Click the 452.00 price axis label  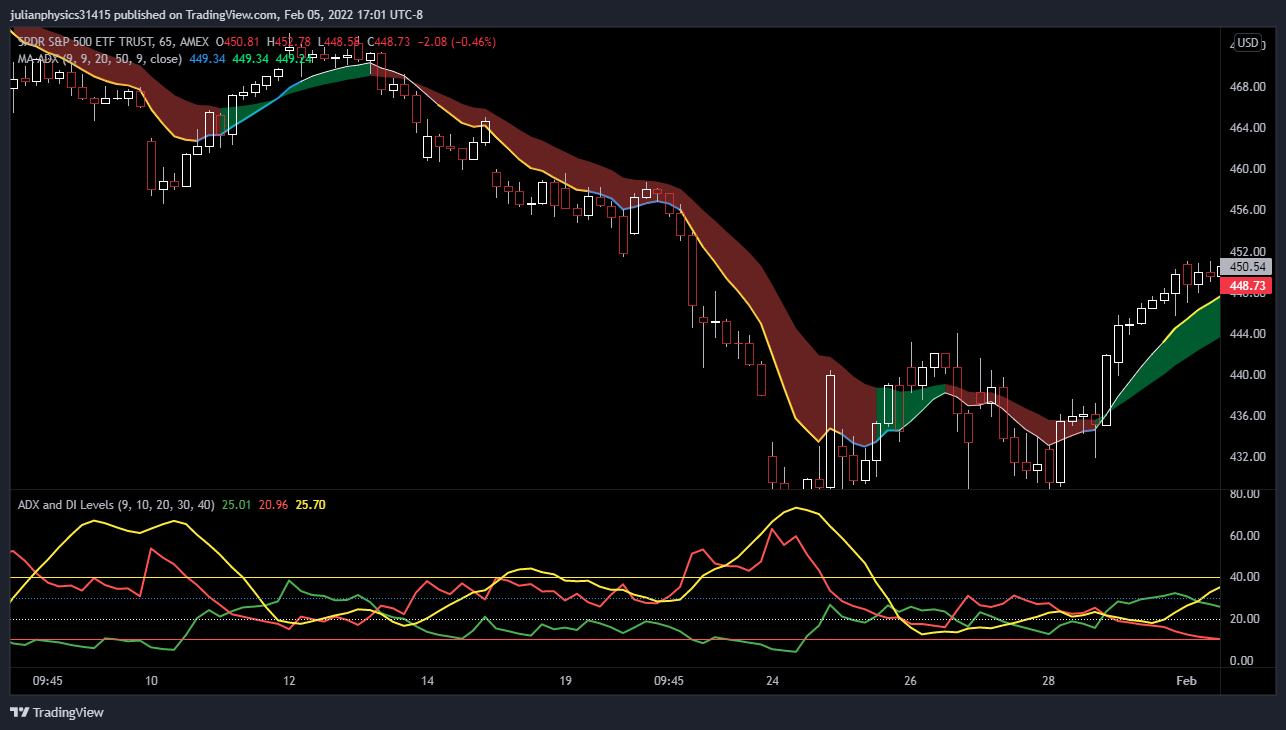pos(1248,251)
